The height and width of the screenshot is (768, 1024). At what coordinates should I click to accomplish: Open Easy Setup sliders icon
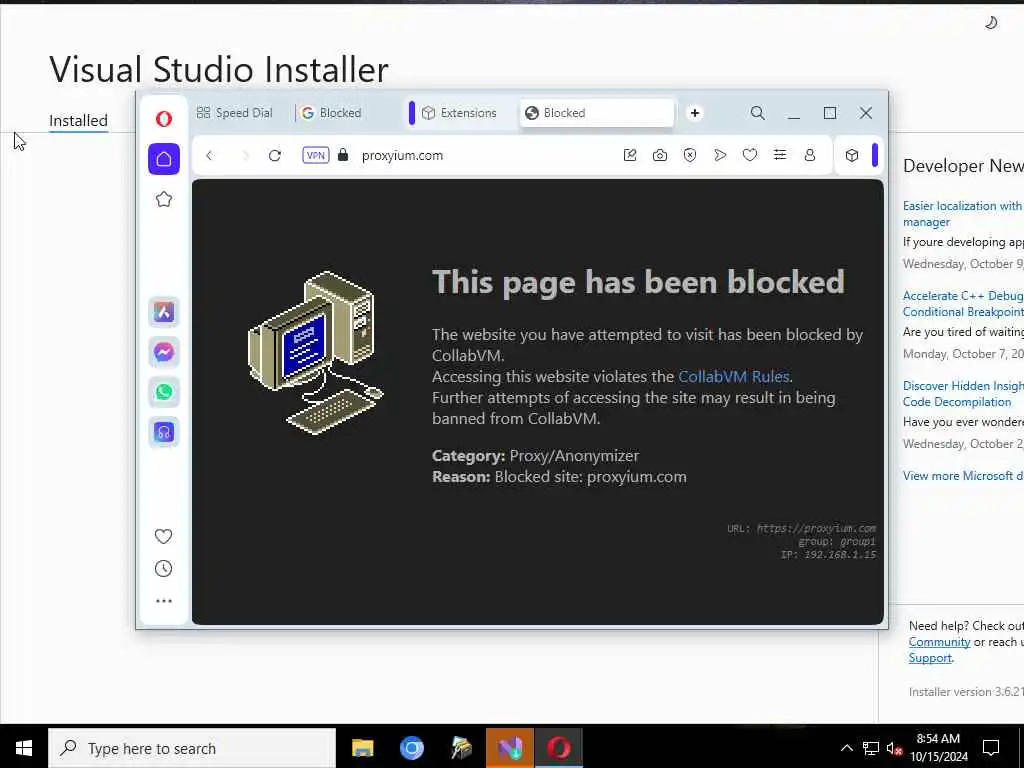coord(780,155)
